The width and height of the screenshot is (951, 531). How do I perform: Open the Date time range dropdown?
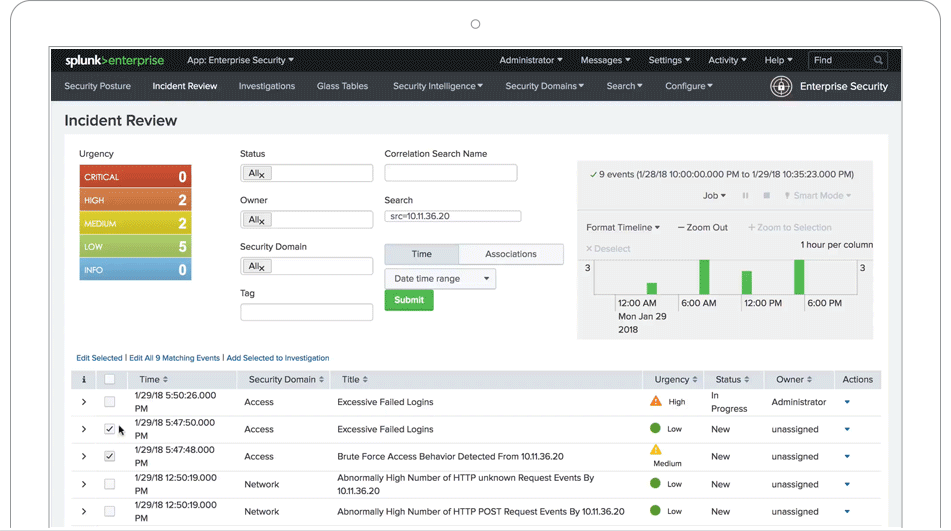tap(440, 279)
